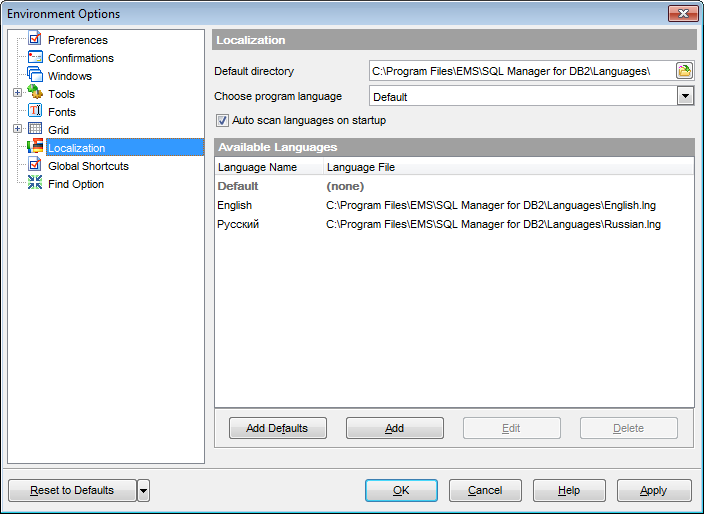Click the Find Option icon

35,184
